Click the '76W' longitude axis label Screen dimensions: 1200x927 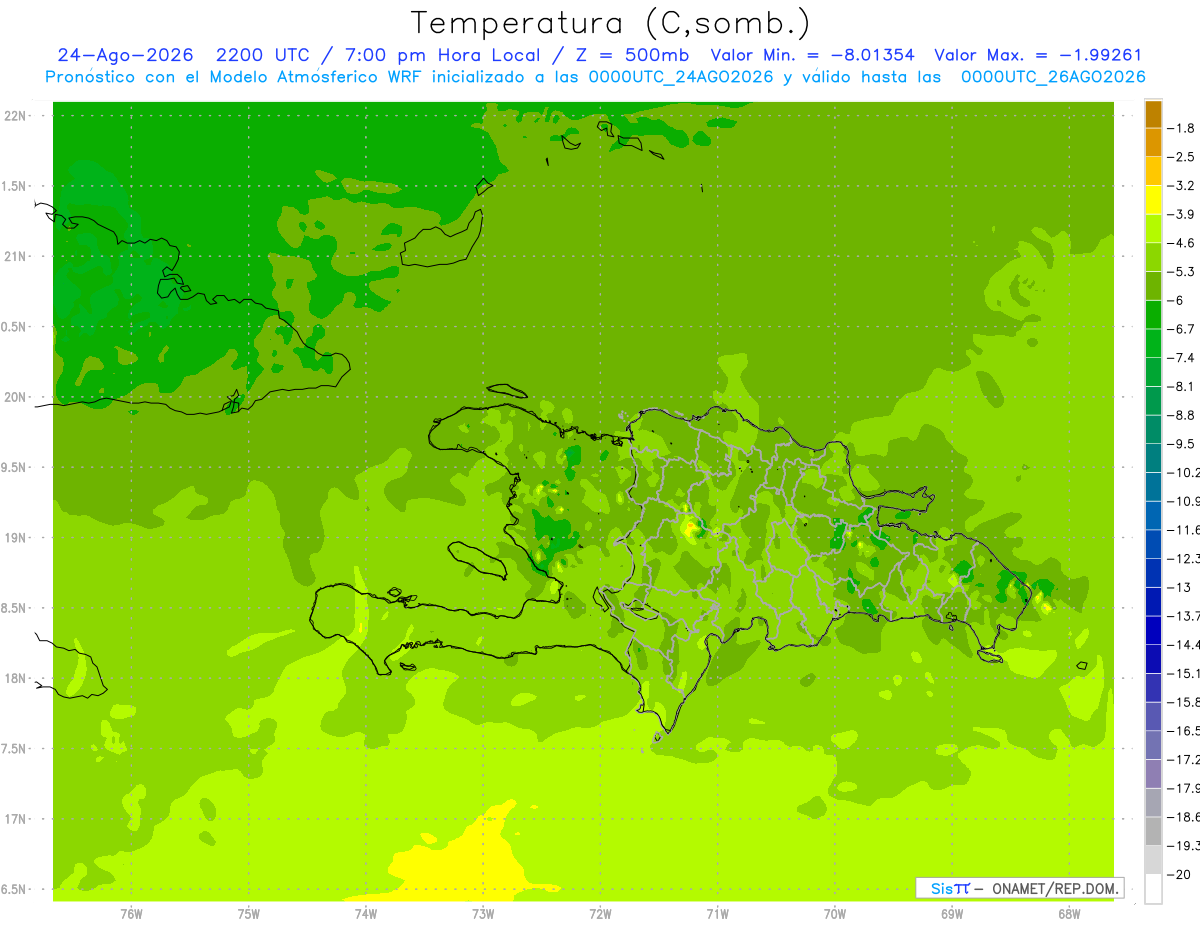pos(131,914)
